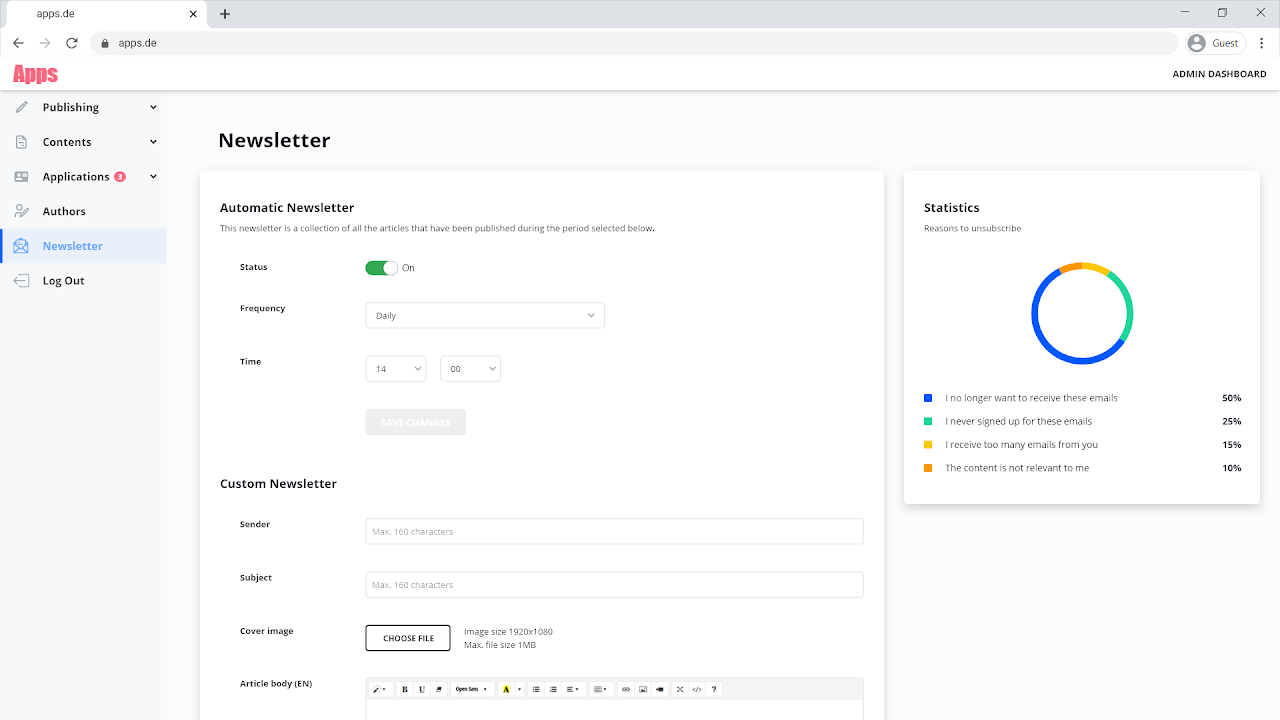Insert a picture into article body
Viewport: 1280px width, 720px height.
coord(643,689)
